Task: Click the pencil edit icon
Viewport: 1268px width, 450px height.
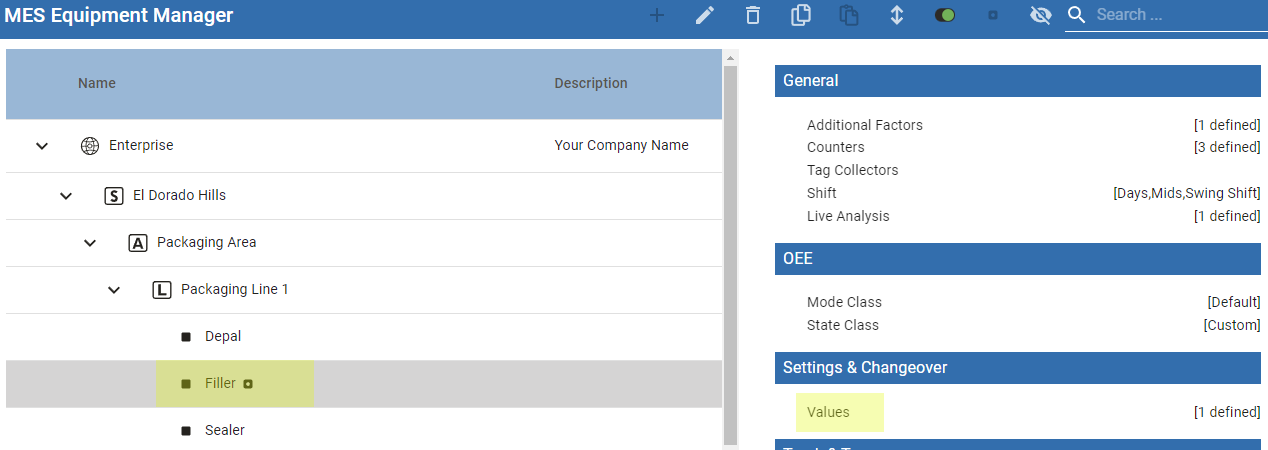Action: 705,15
